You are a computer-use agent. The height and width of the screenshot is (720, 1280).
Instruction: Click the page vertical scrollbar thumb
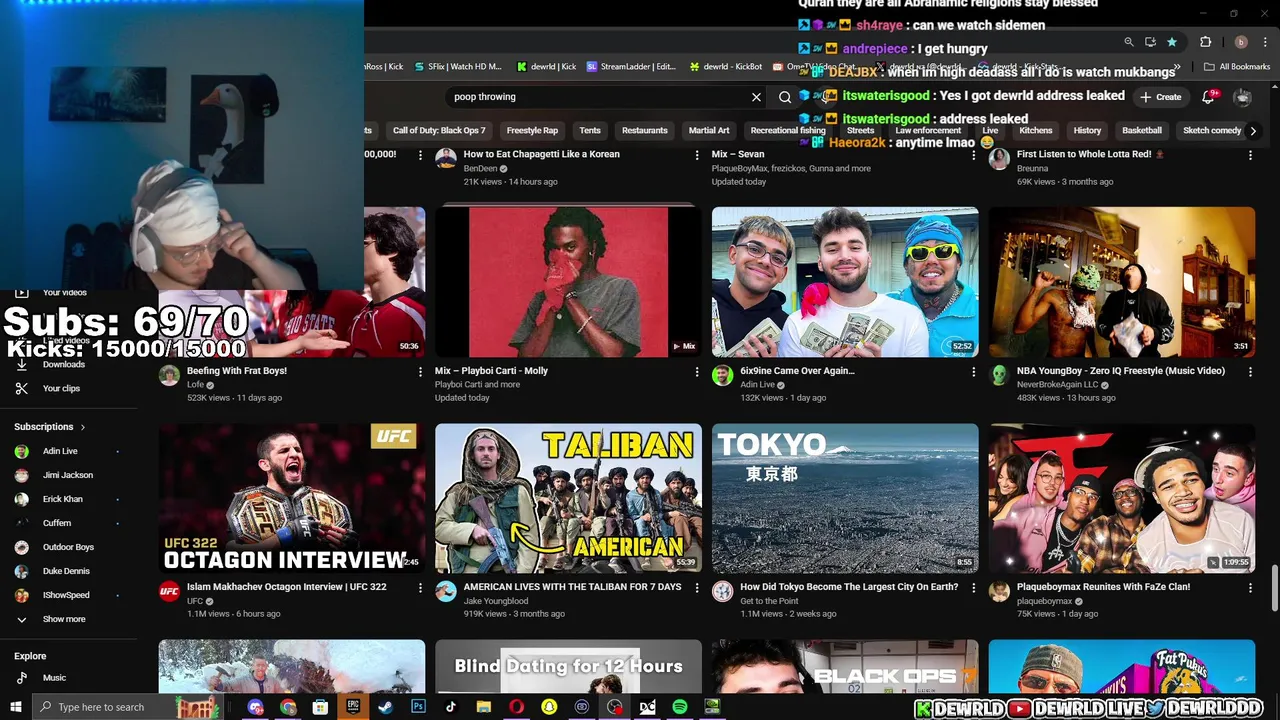pos(1274,588)
